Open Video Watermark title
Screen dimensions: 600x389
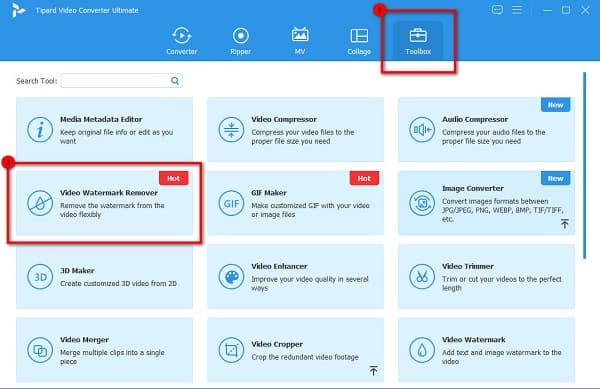click(474, 340)
